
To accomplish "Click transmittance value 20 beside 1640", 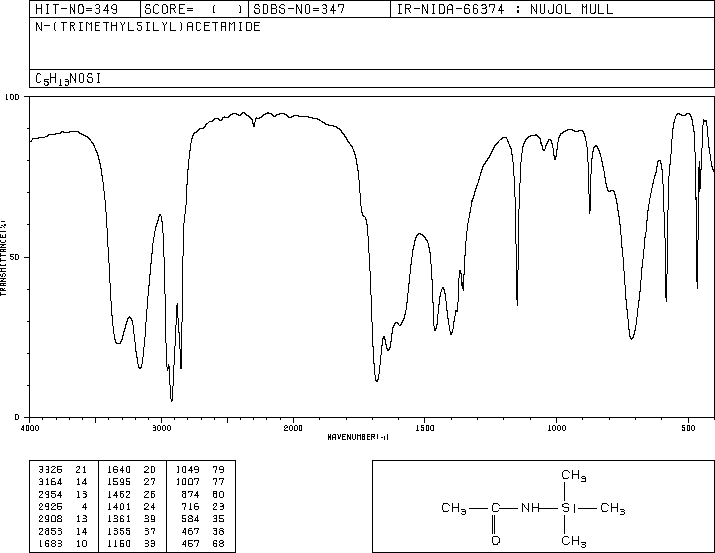I will [x=150, y=470].
